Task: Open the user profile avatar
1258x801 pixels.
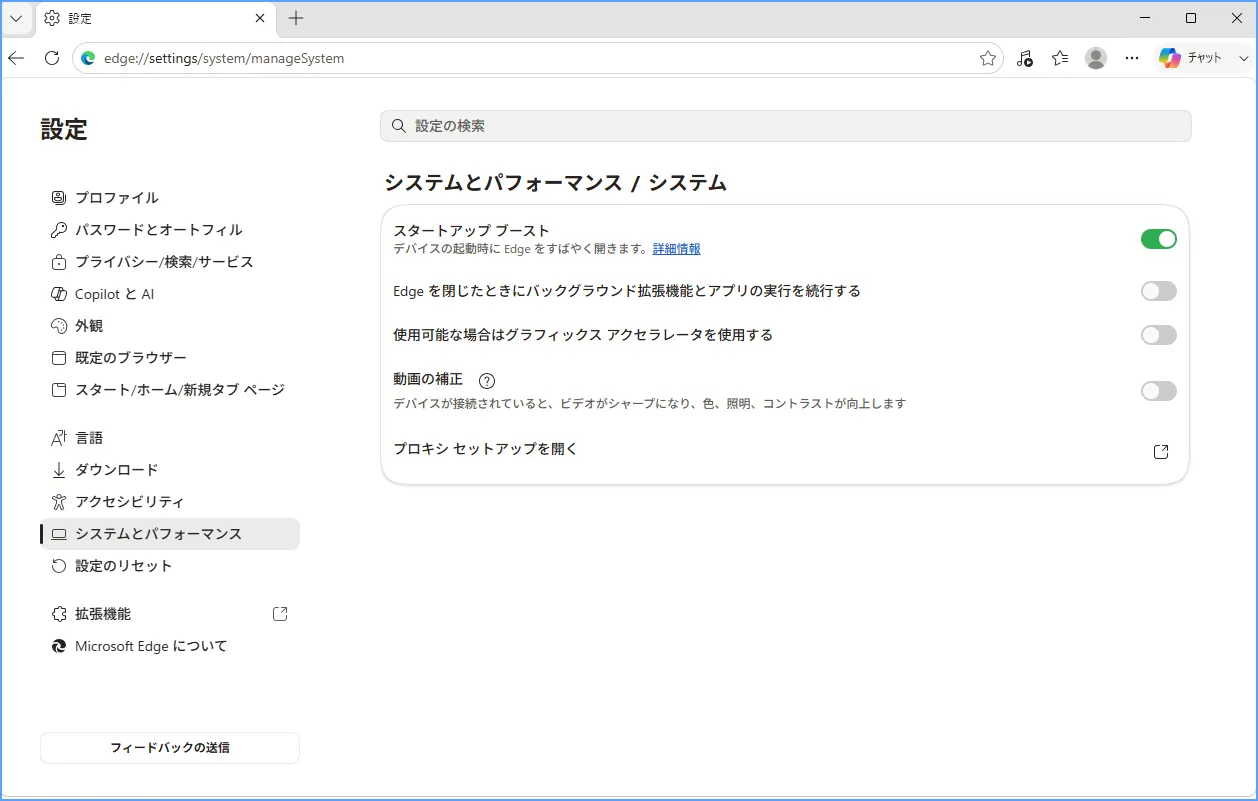Action: (x=1096, y=58)
